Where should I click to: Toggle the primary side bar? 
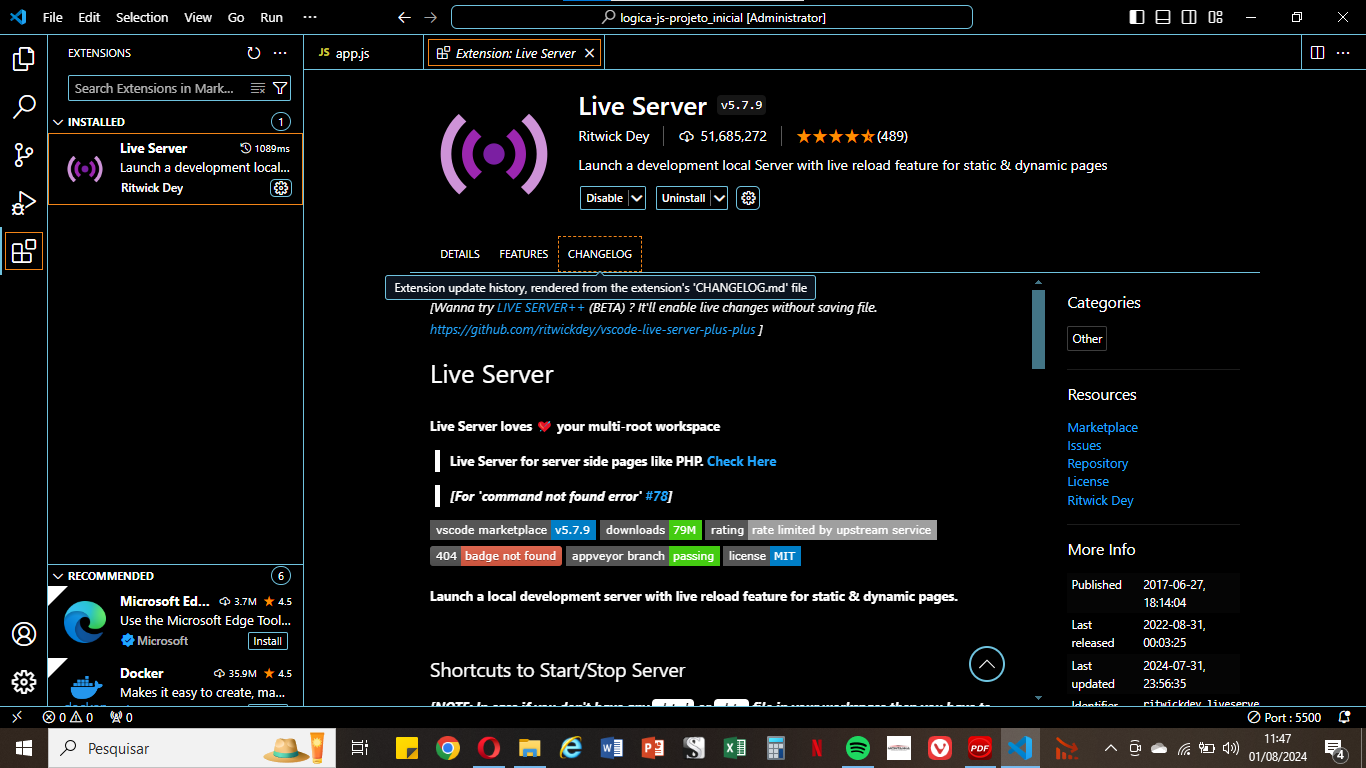tap(1137, 17)
